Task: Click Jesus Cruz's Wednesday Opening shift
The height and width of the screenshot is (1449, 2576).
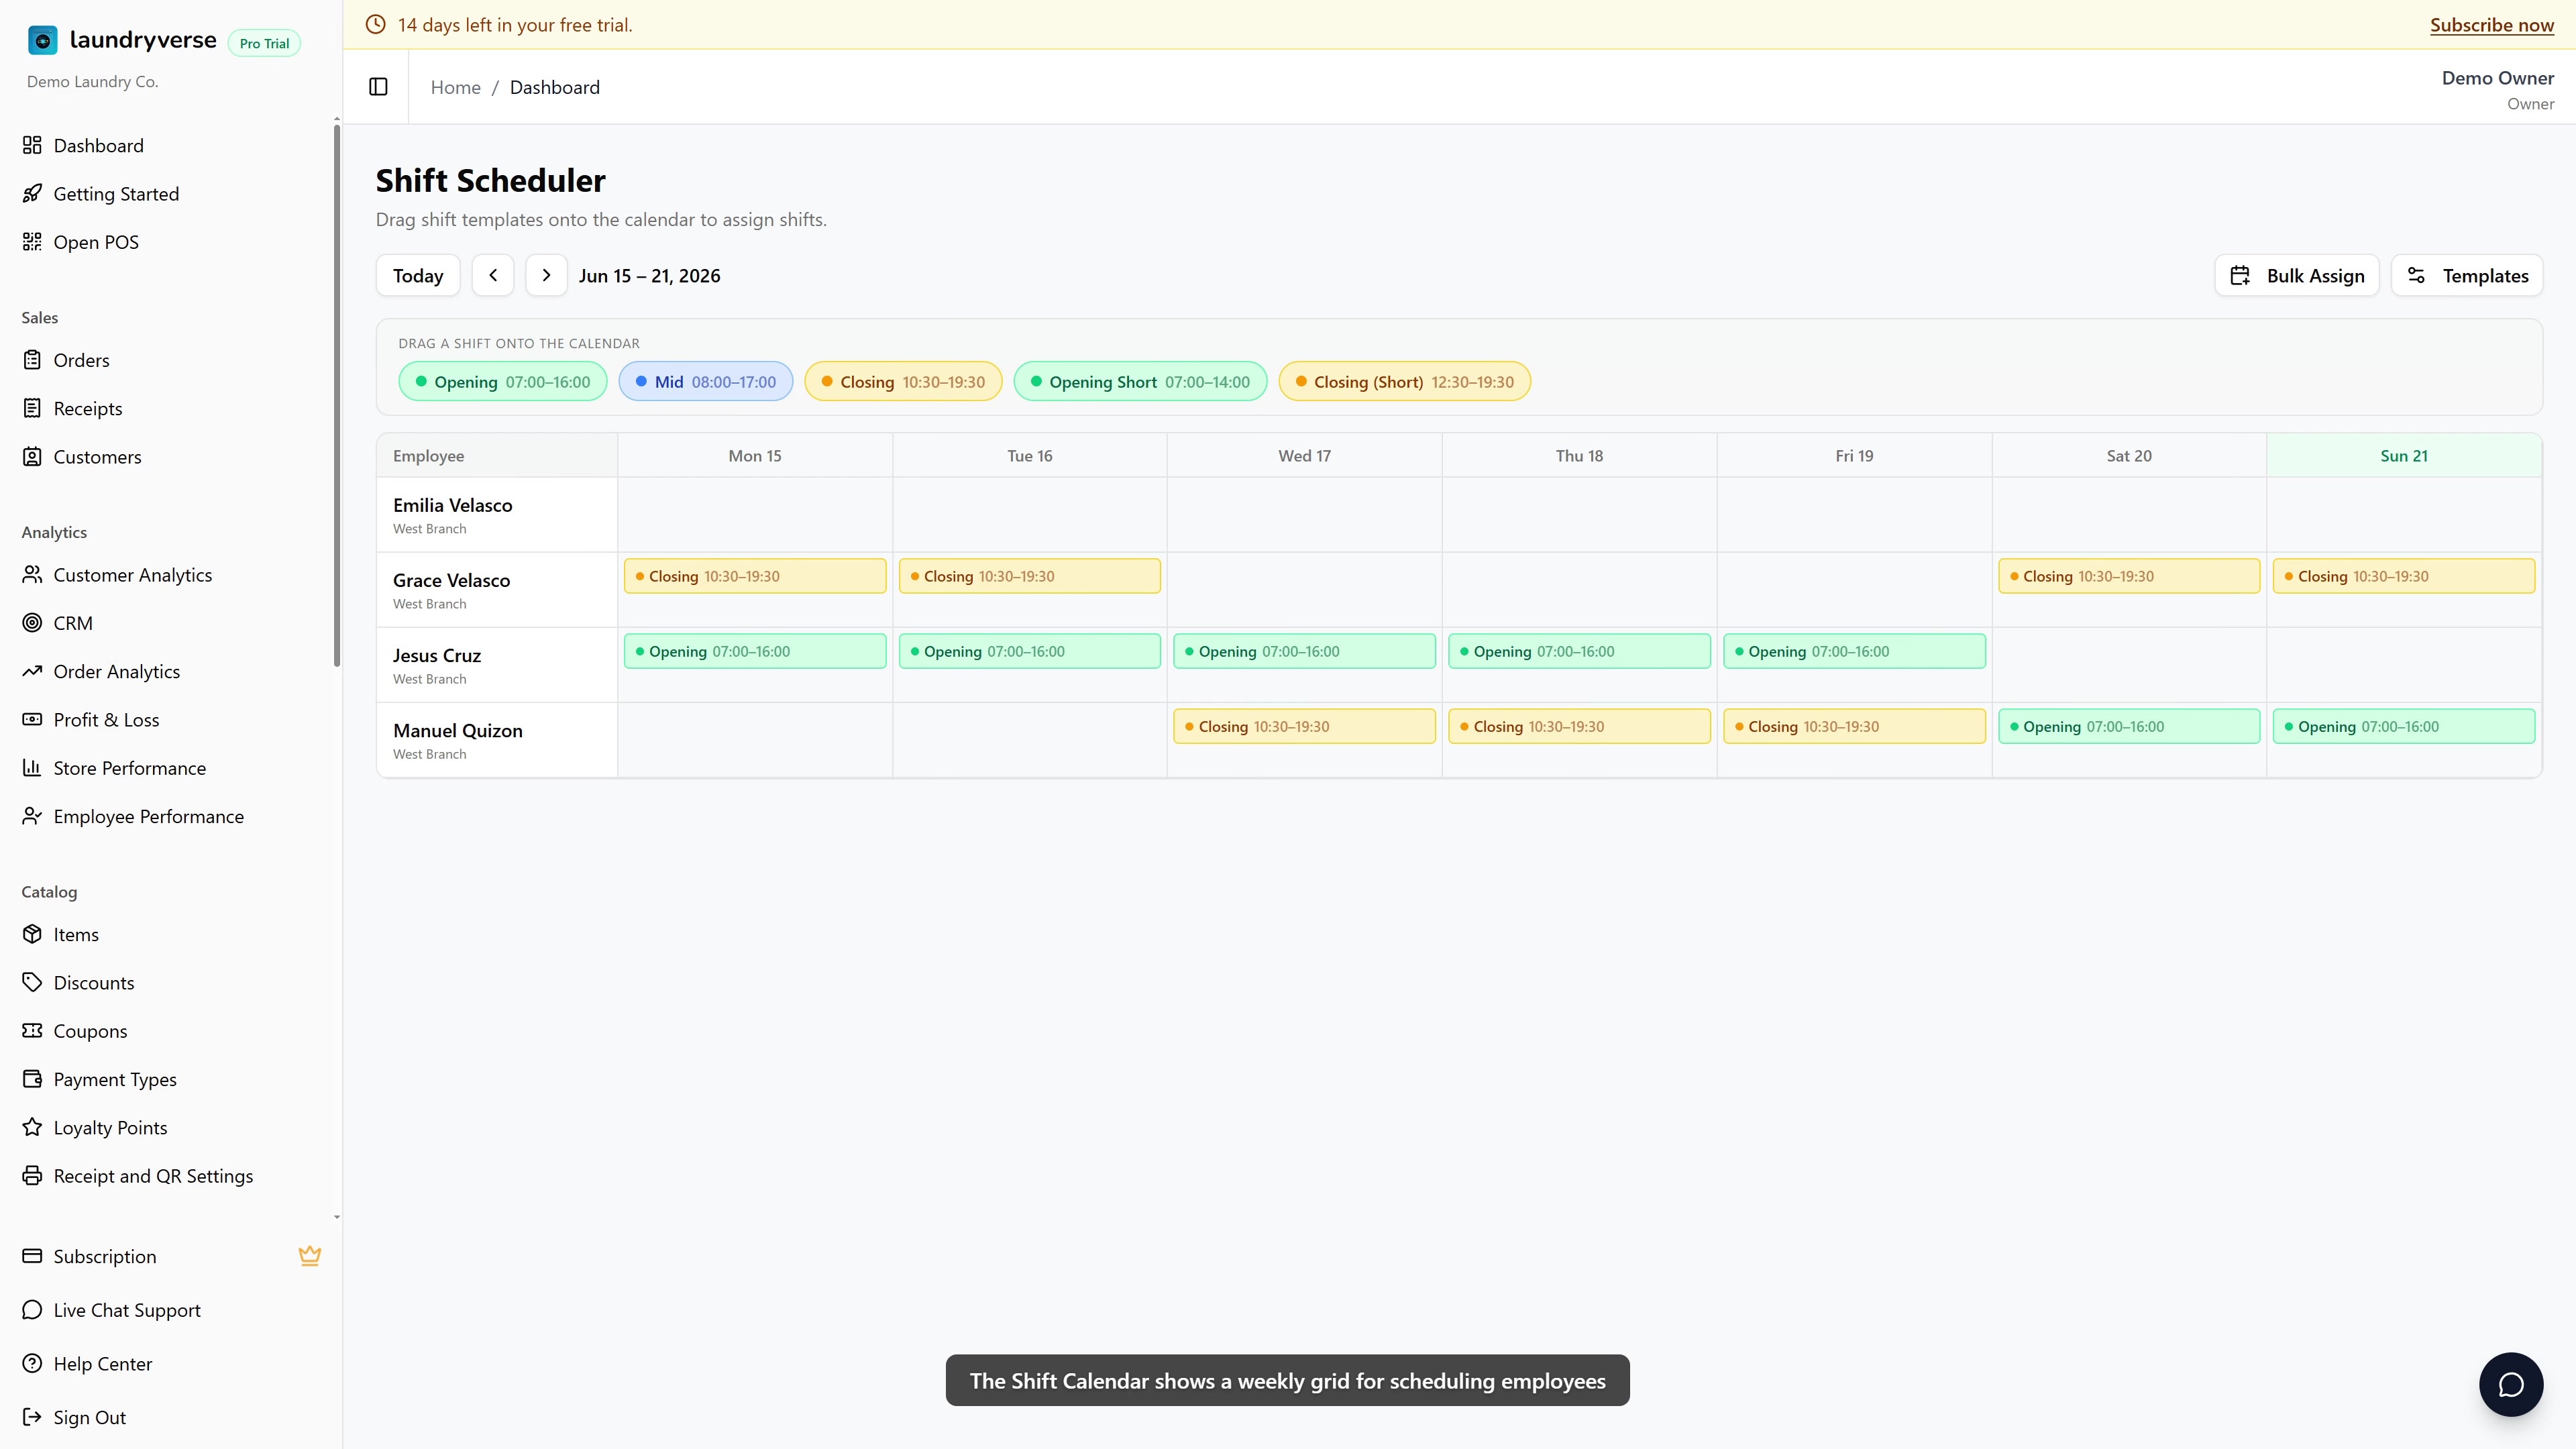Action: (x=1304, y=651)
